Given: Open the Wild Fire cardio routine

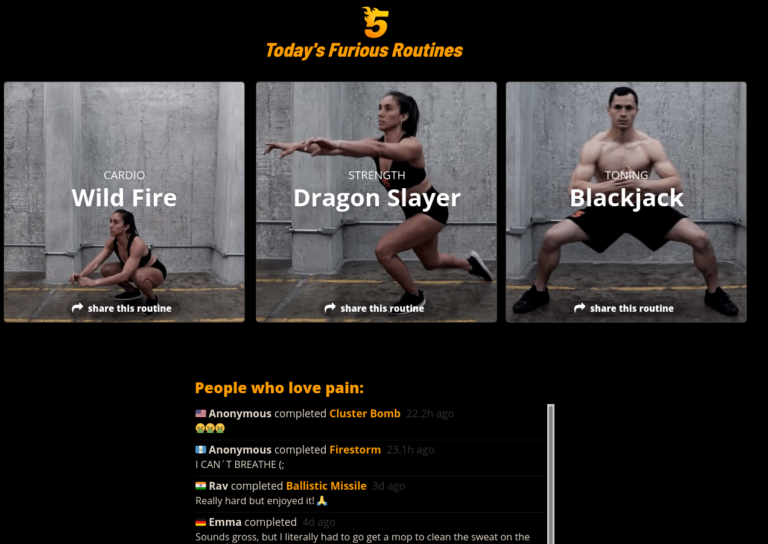Looking at the screenshot, I should (x=124, y=202).
